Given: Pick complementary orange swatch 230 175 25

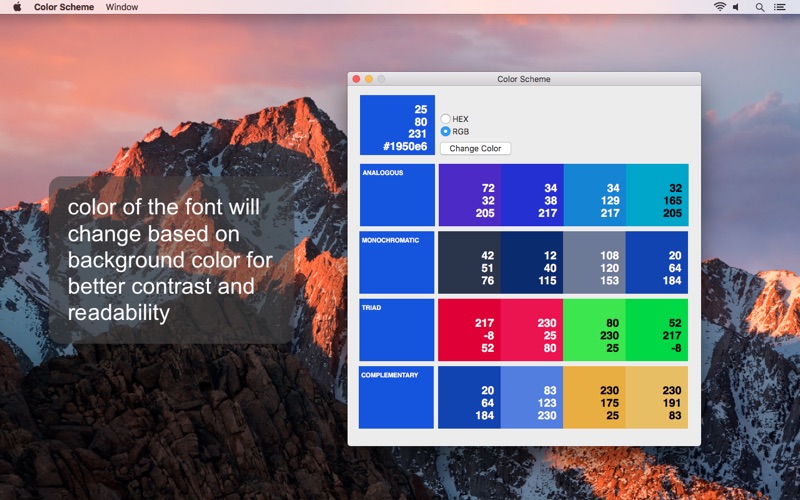Looking at the screenshot, I should coord(594,397).
